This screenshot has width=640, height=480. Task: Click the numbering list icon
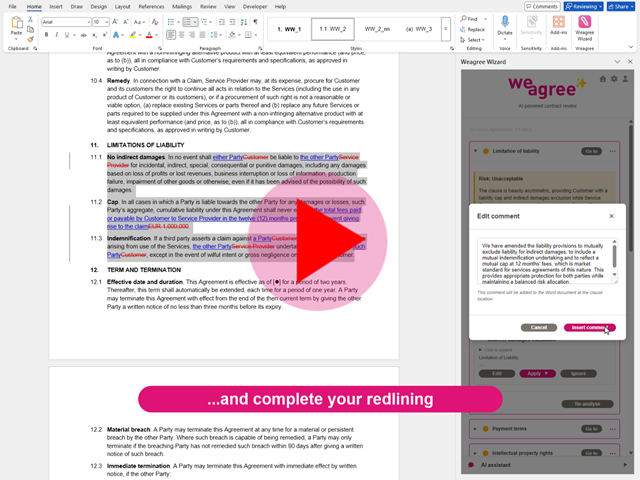[x=187, y=22]
